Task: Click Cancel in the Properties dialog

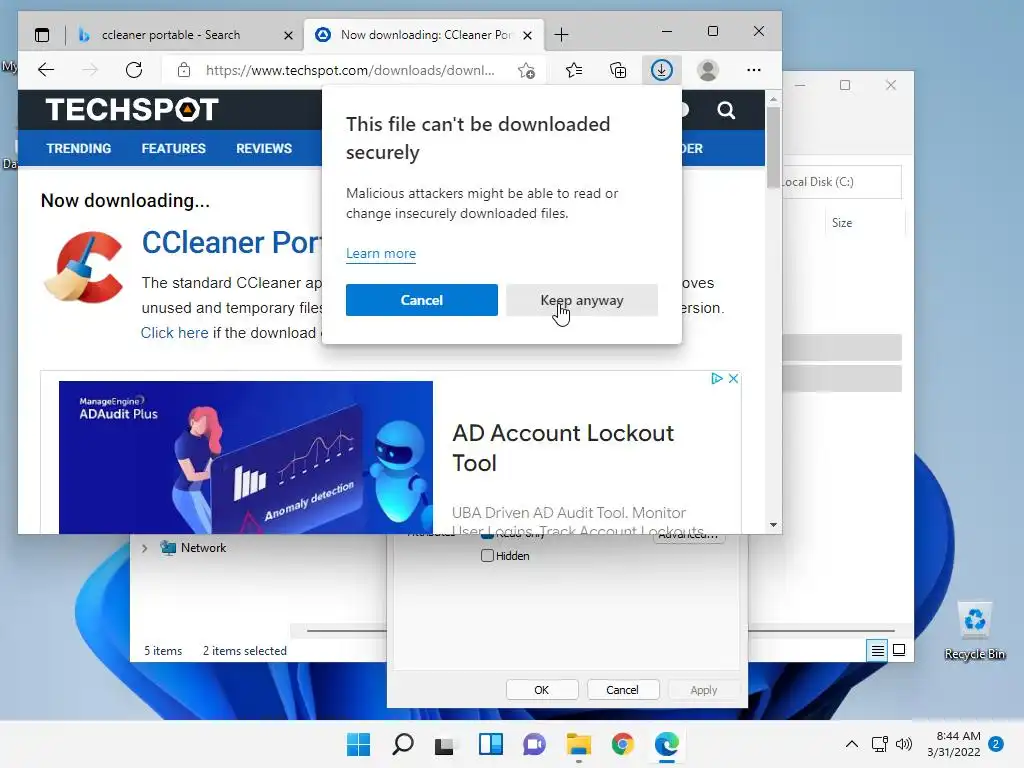Action: 622,690
